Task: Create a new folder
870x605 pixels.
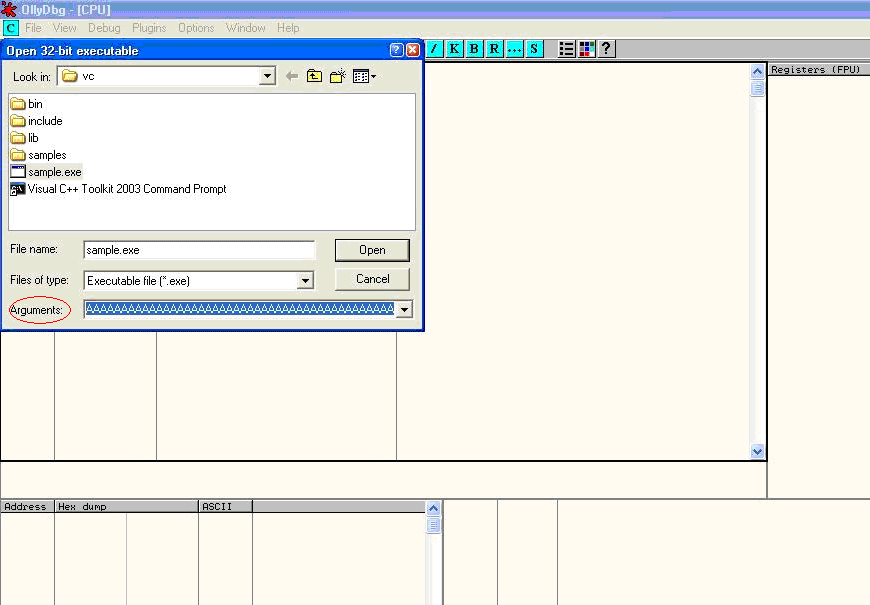Action: click(337, 77)
